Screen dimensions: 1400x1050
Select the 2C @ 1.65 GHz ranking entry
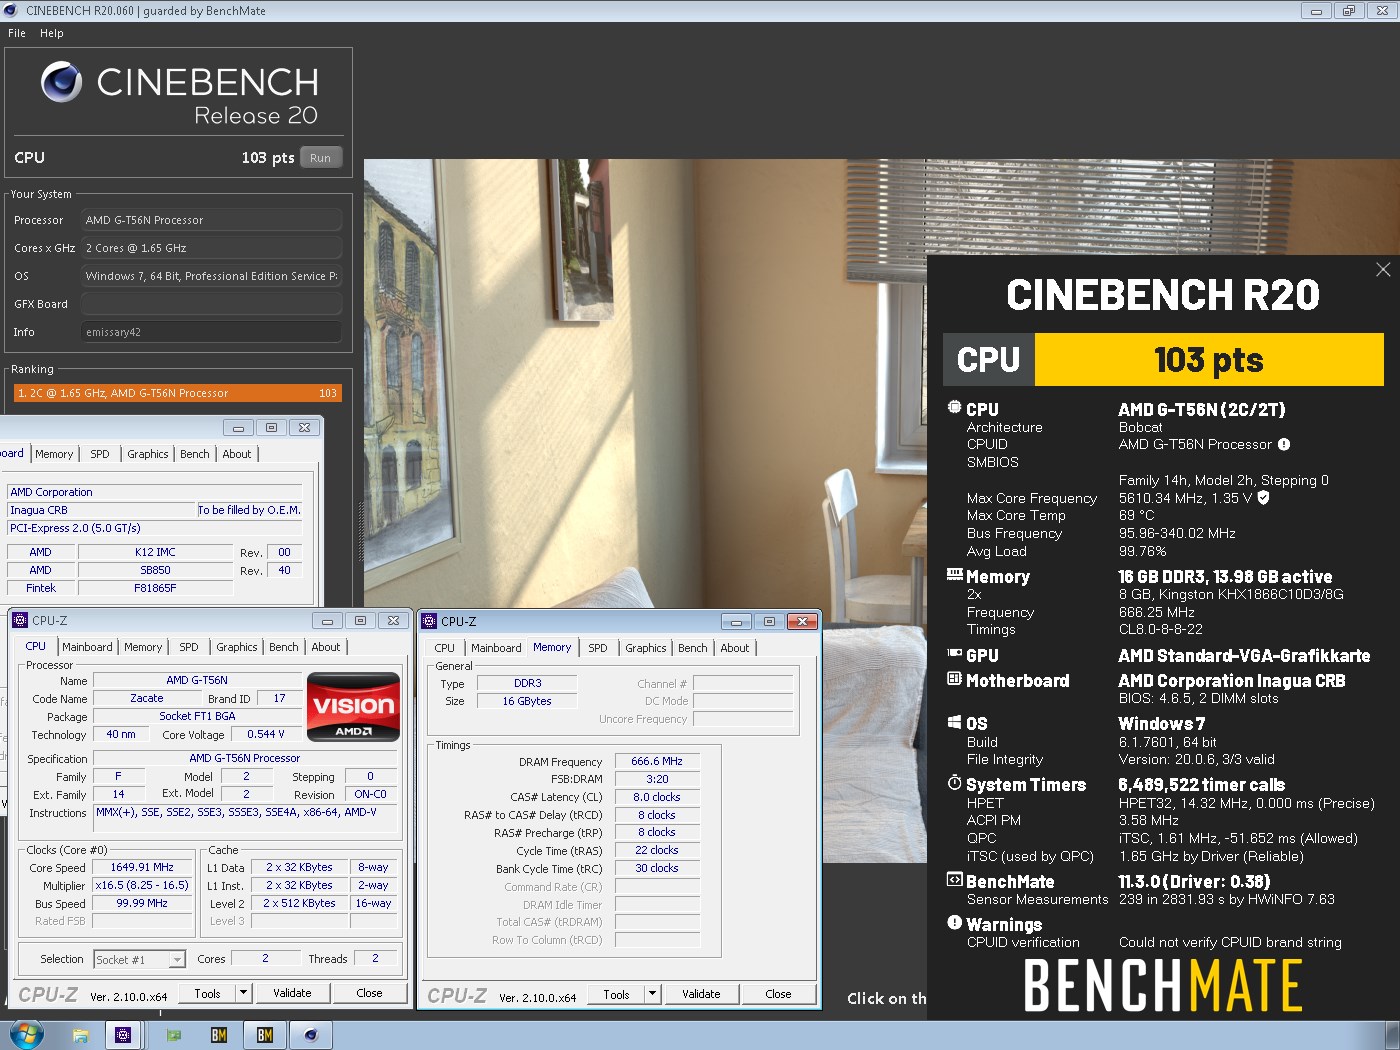[177, 393]
